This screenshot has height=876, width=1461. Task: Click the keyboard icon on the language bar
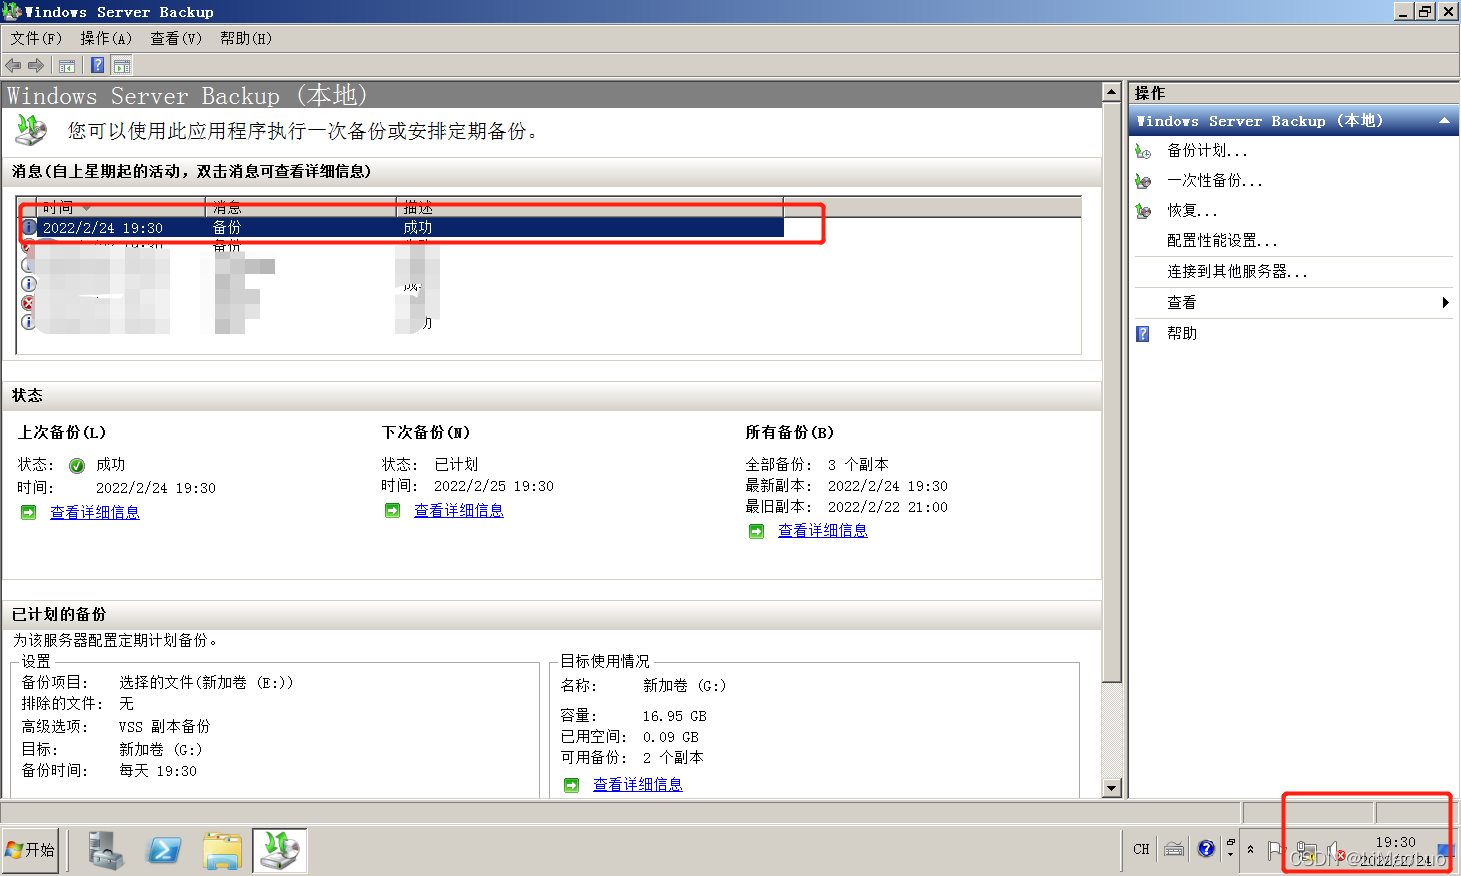click(x=1174, y=849)
